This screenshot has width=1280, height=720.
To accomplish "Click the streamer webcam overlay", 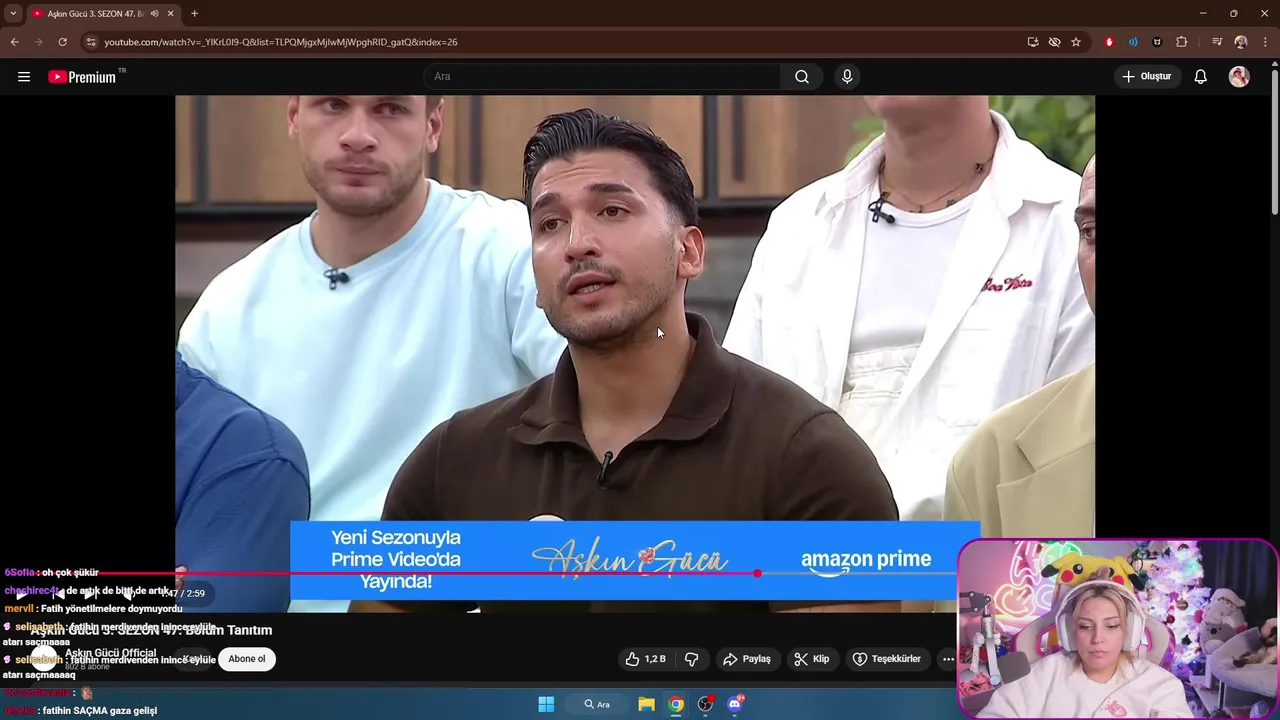I will click(1117, 629).
